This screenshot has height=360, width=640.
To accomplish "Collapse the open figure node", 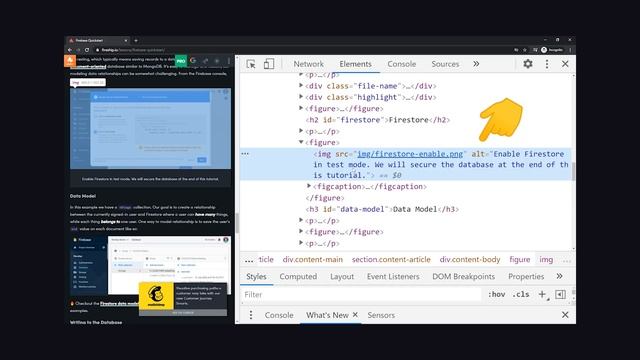I will click(301, 142).
